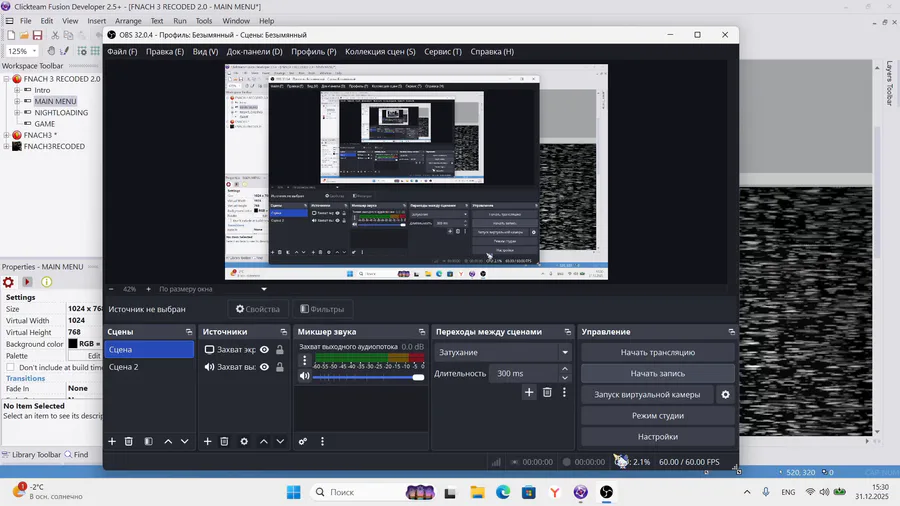Expand the NIGHTLOADING frame tree node
This screenshot has width=900, height=506.
(x=17, y=112)
